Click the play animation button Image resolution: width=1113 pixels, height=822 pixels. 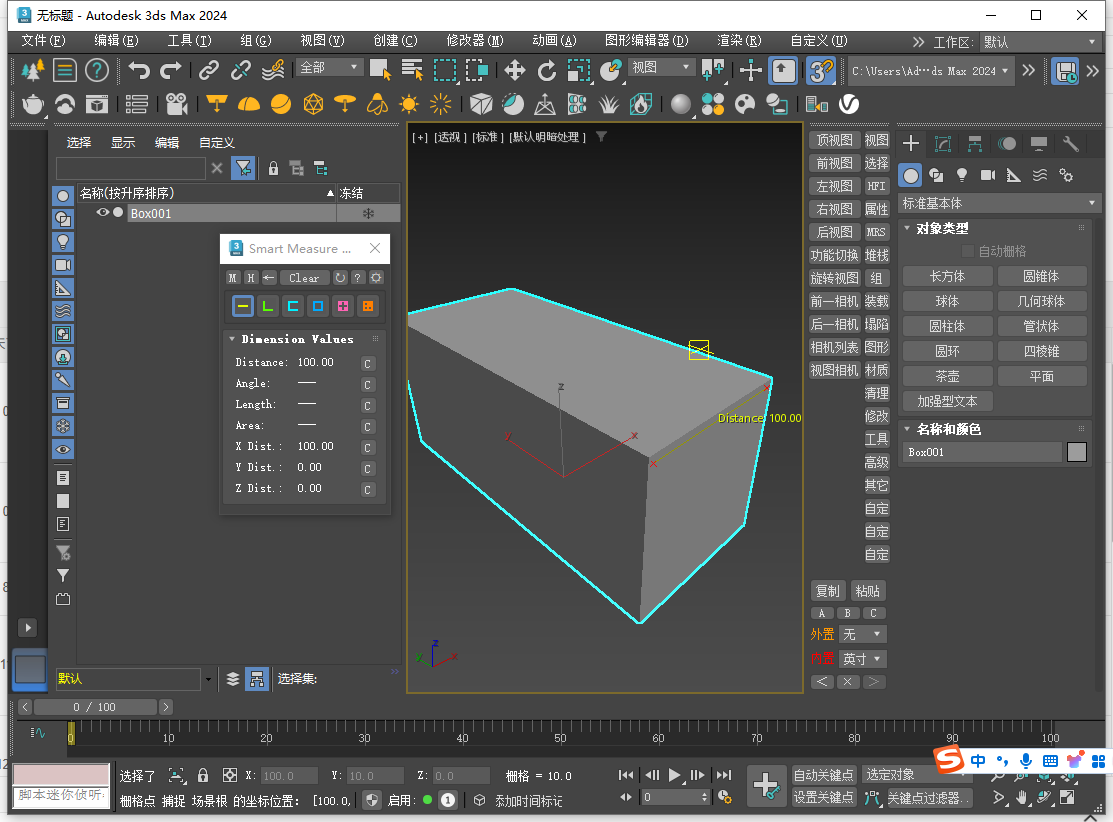click(673, 775)
